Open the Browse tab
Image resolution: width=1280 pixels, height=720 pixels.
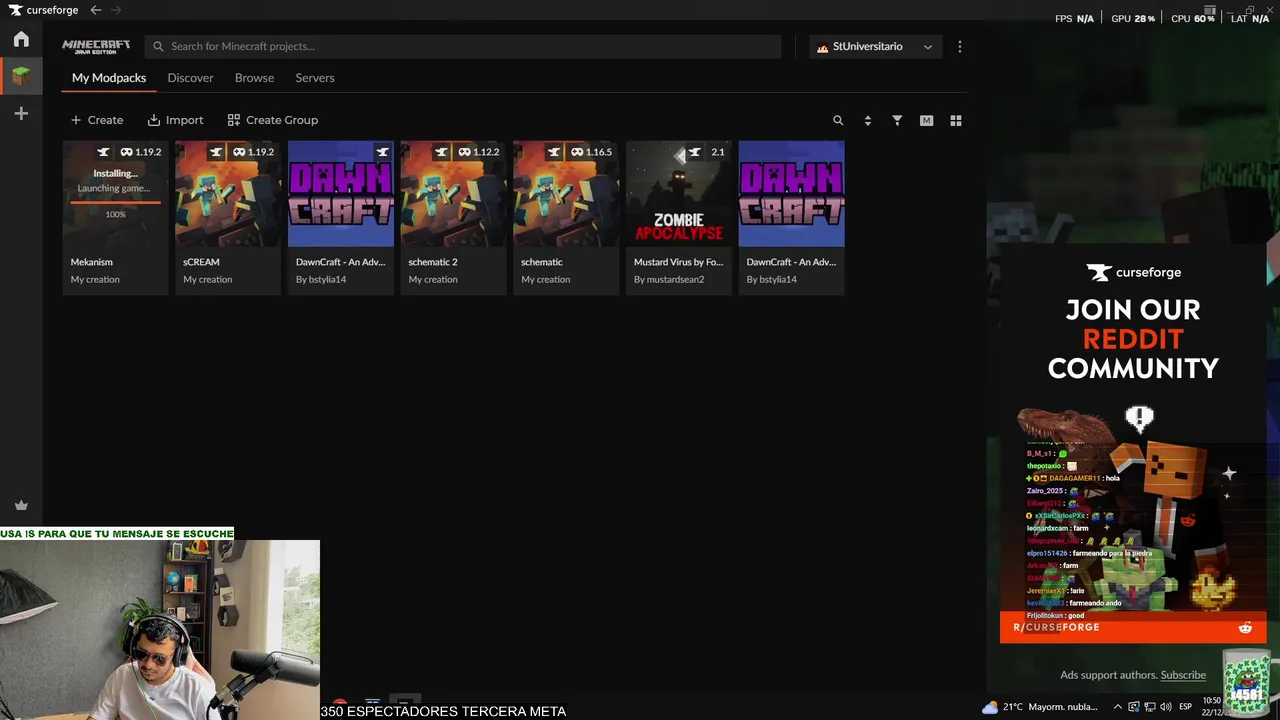pos(254,78)
